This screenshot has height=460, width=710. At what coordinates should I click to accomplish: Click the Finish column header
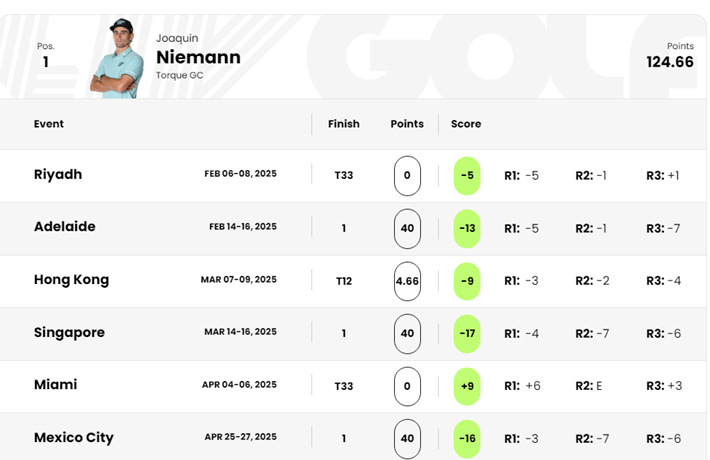click(344, 124)
